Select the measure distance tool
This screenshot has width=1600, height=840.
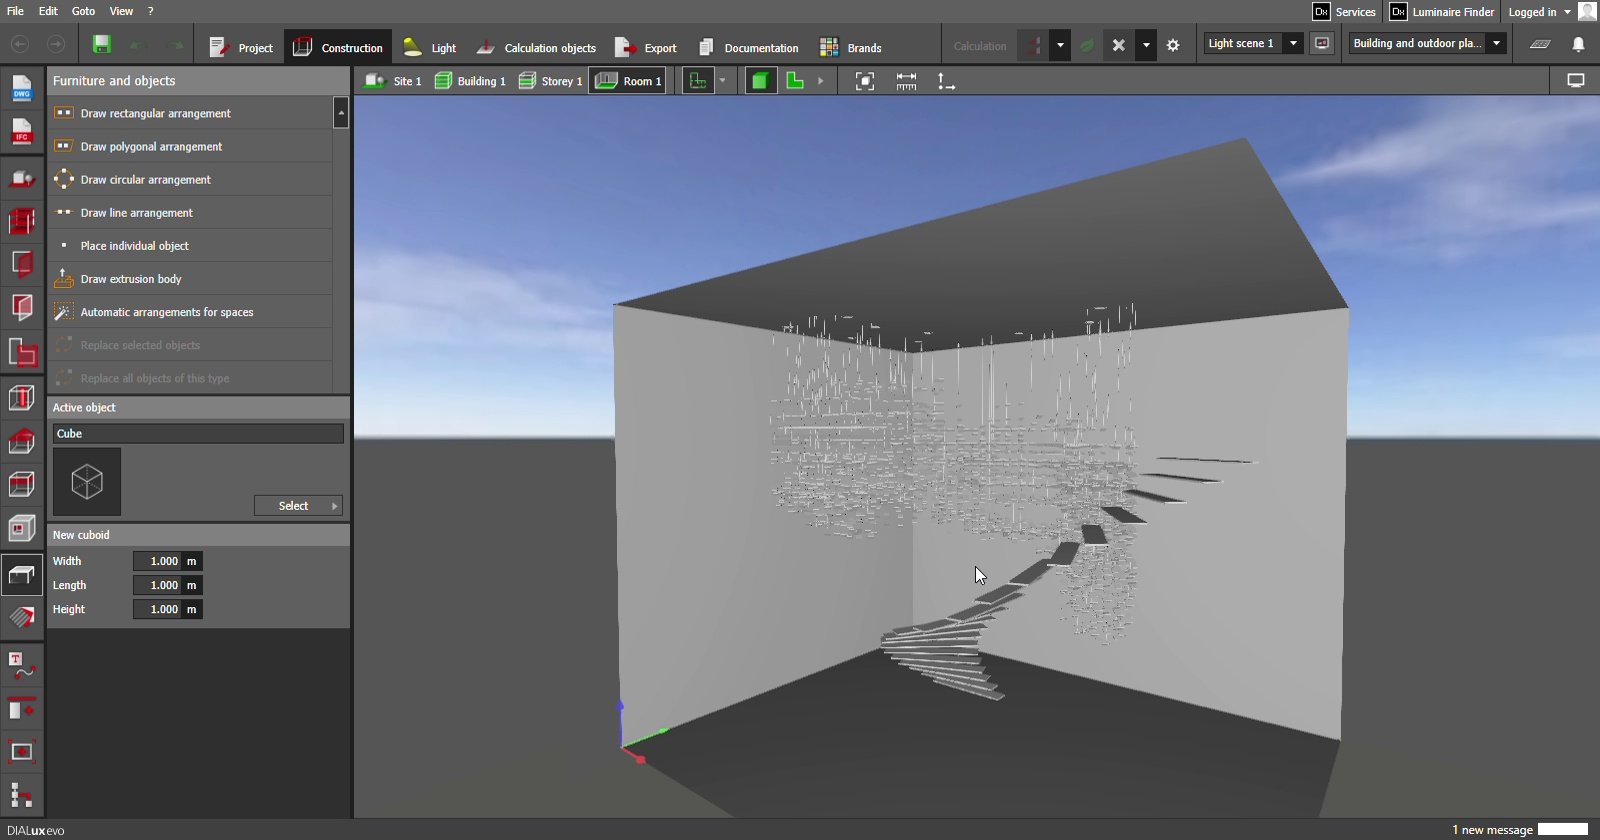[x=906, y=81]
